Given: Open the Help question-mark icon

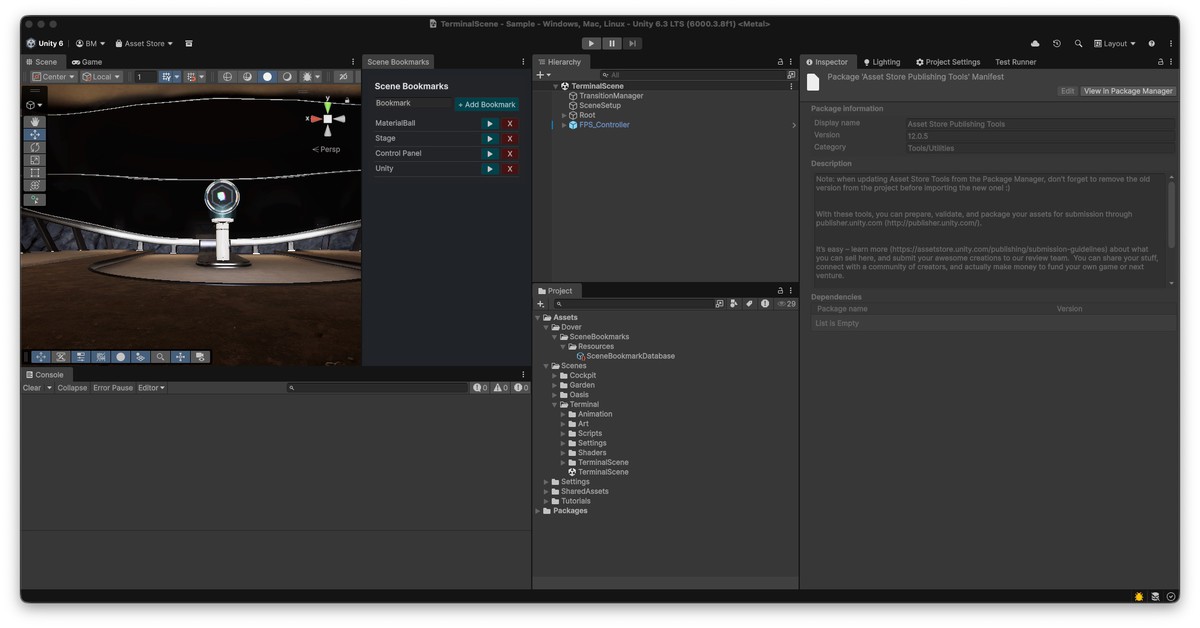Looking at the screenshot, I should pyautogui.click(x=1151, y=44).
